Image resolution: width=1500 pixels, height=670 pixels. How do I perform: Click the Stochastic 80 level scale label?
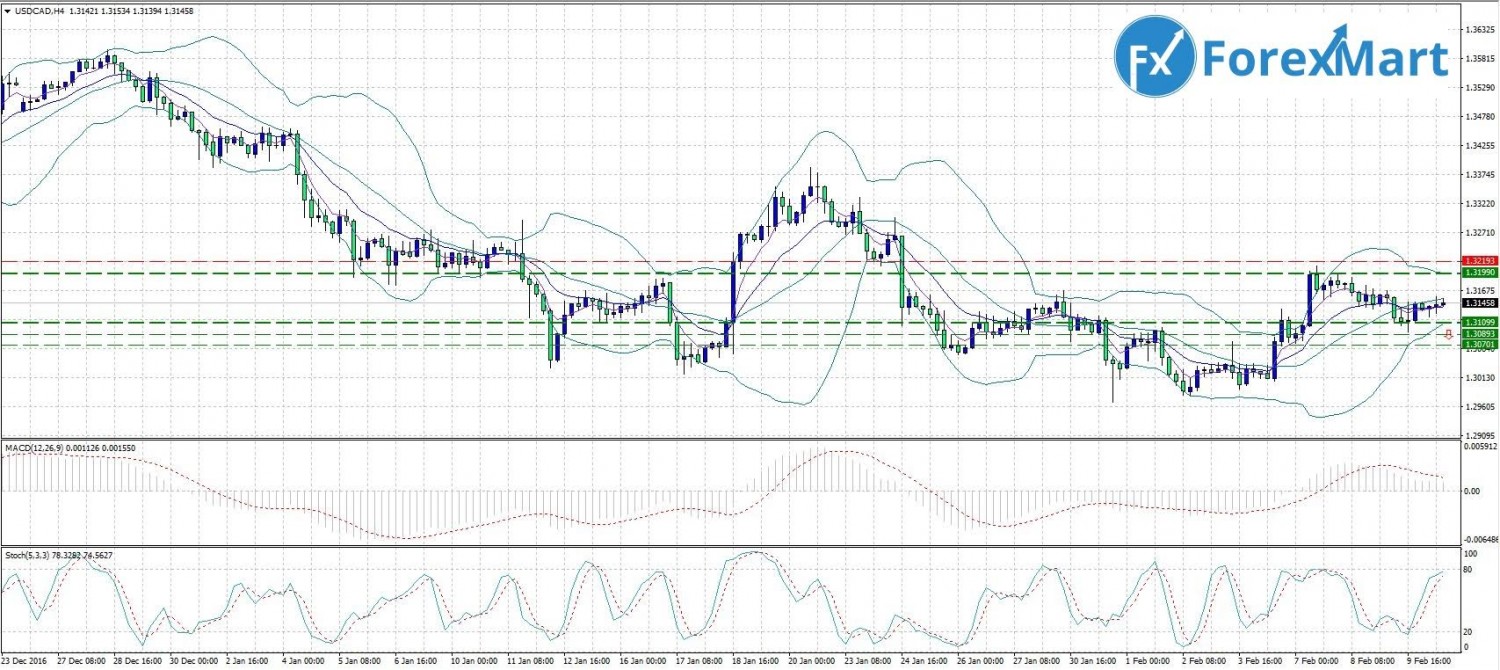coord(1470,570)
